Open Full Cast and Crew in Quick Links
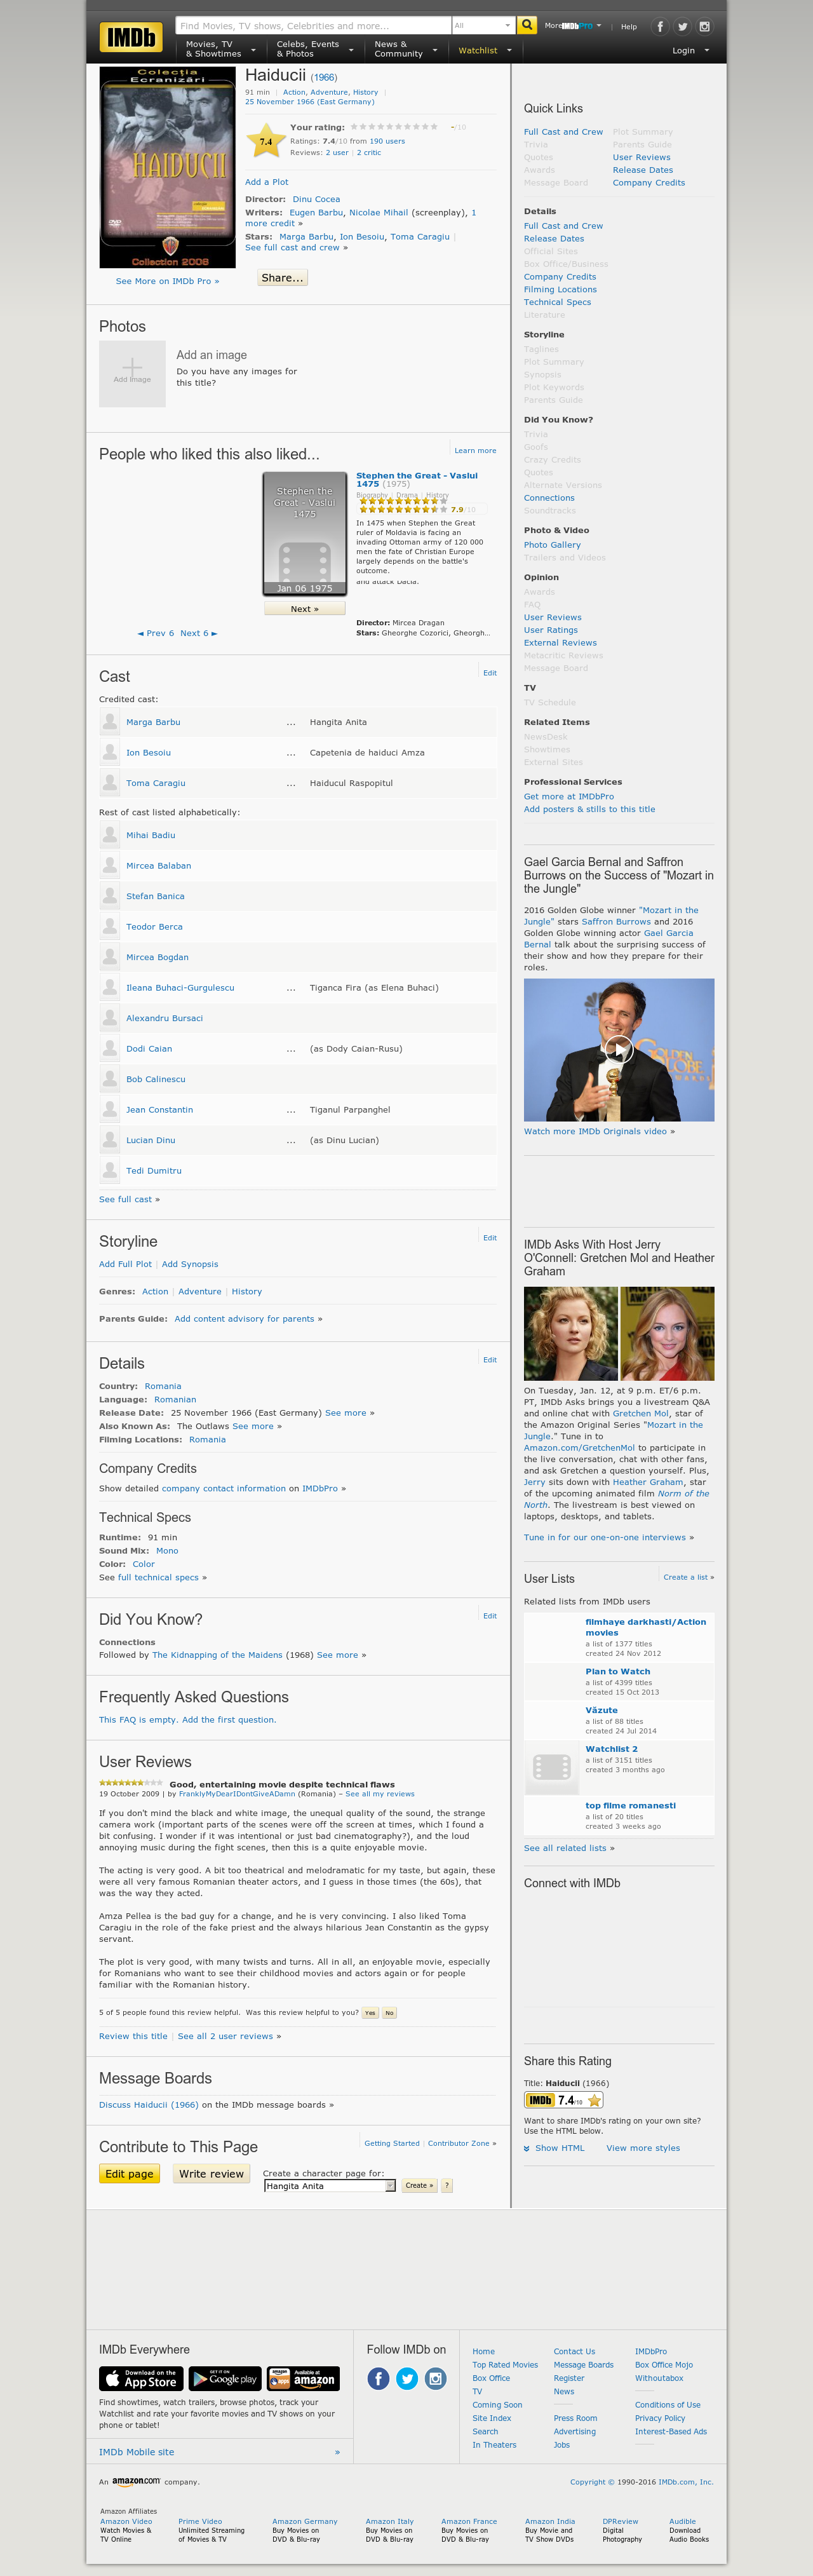The width and height of the screenshot is (813, 2576). click(x=563, y=132)
